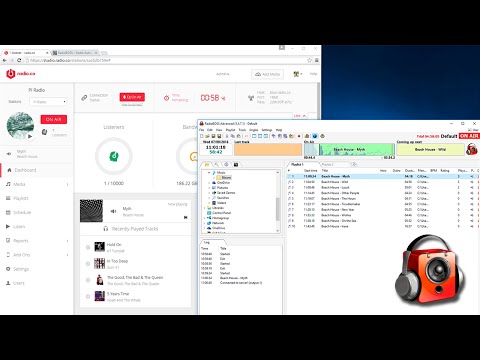
Task: Click Open folder icon in RadioBOSS toolbar
Action: tap(207, 136)
